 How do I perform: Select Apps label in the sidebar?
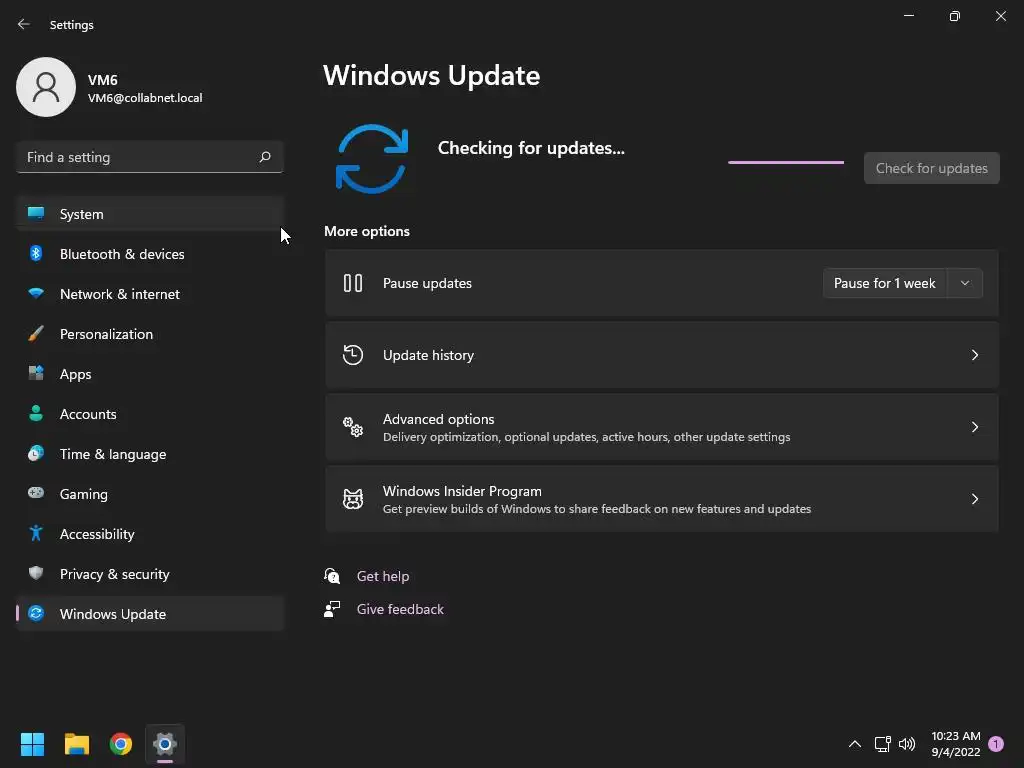pyautogui.click(x=75, y=374)
